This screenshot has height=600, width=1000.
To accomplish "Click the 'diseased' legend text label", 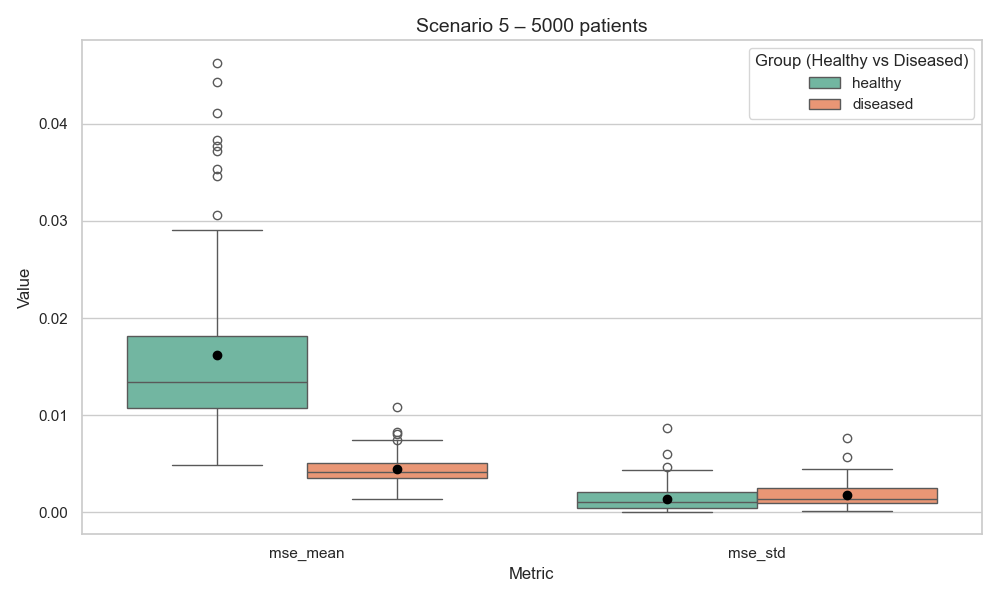I will coord(882,104).
